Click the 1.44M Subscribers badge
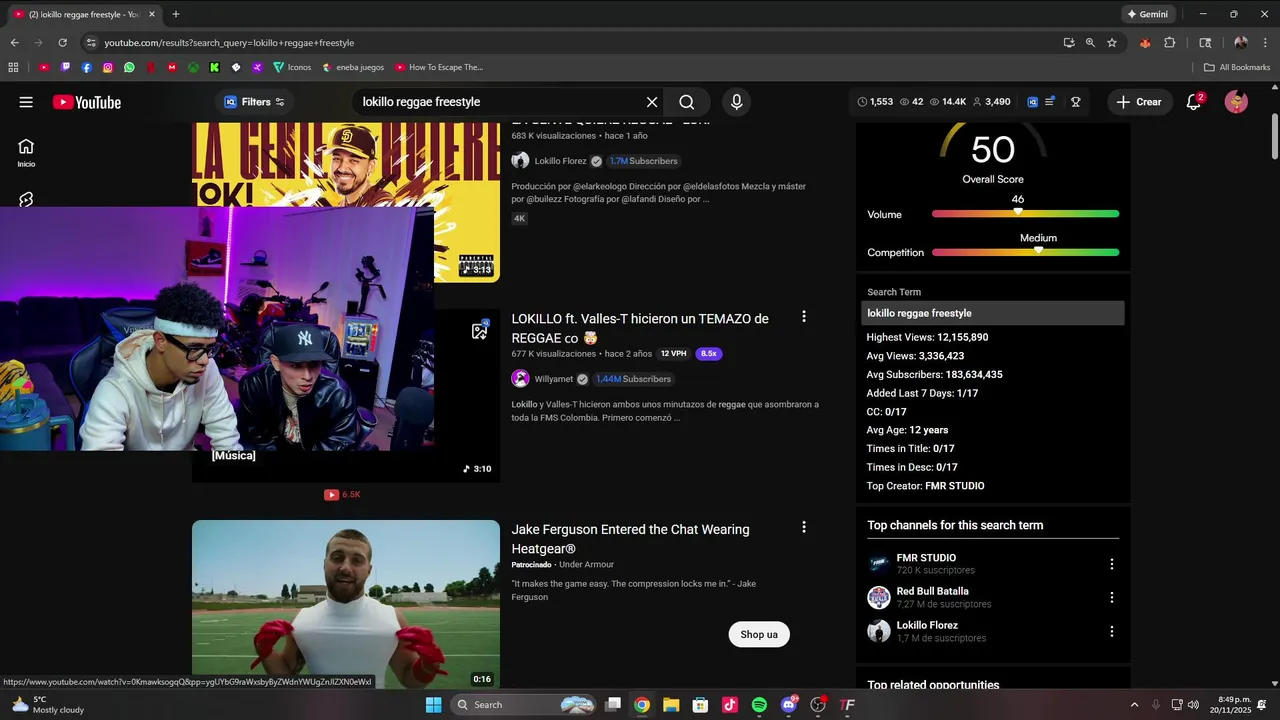The image size is (1280, 720). 633,379
